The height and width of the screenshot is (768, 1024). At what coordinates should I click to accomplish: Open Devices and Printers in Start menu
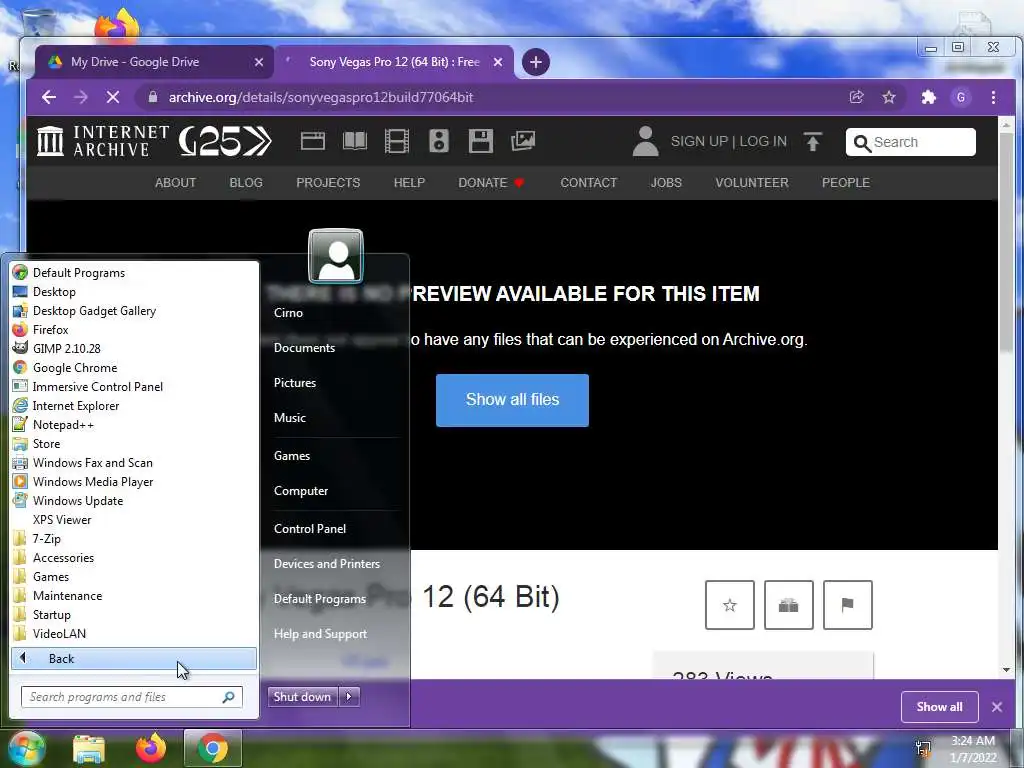tap(327, 564)
